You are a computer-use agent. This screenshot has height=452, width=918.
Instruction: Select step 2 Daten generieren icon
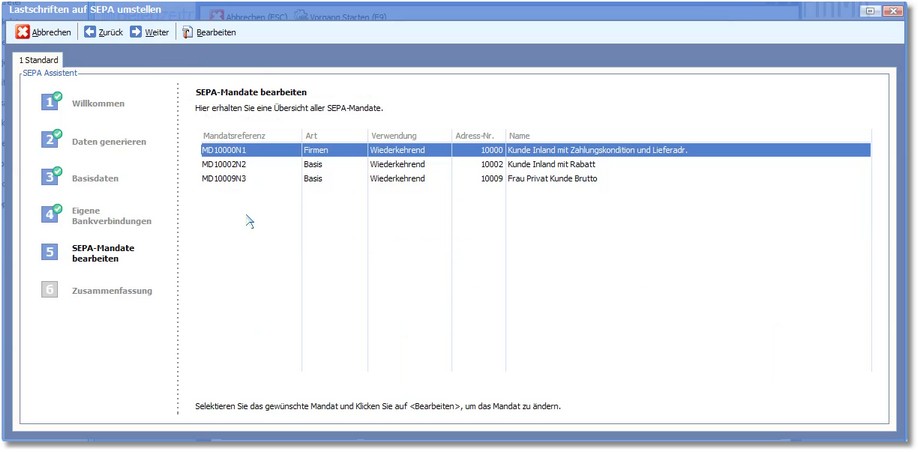point(51,141)
